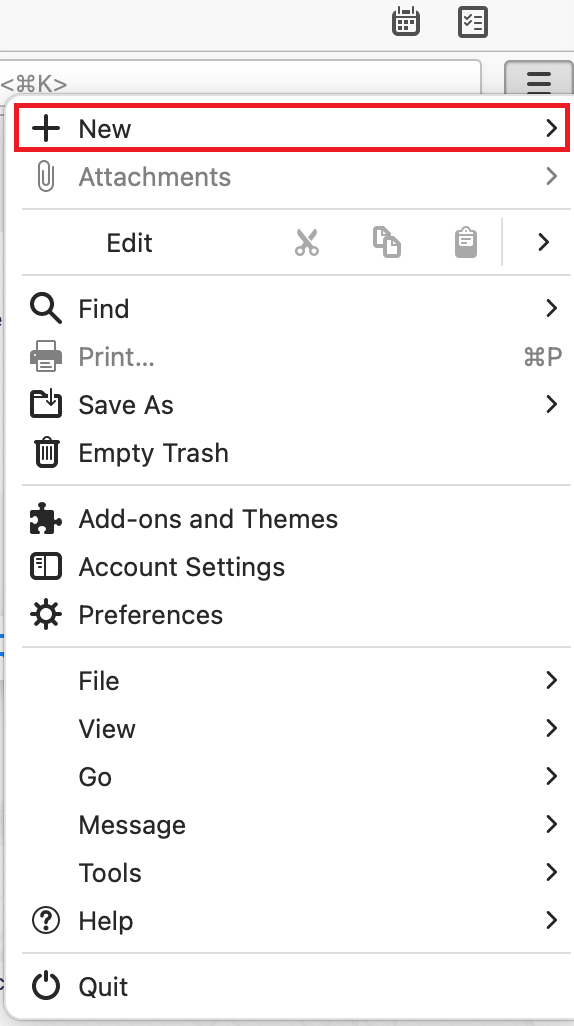Open the Help submenu
Image resolution: width=574 pixels, height=1026 pixels.
[292, 921]
